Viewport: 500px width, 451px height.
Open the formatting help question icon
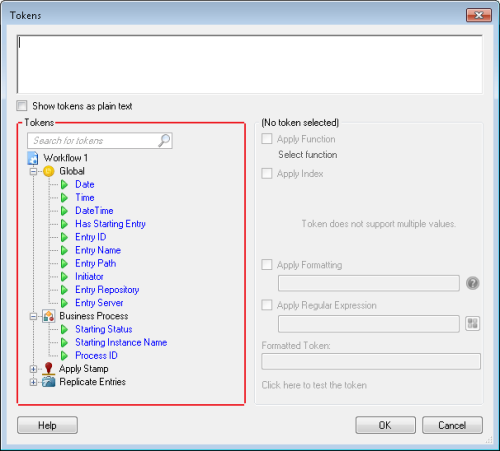[473, 283]
